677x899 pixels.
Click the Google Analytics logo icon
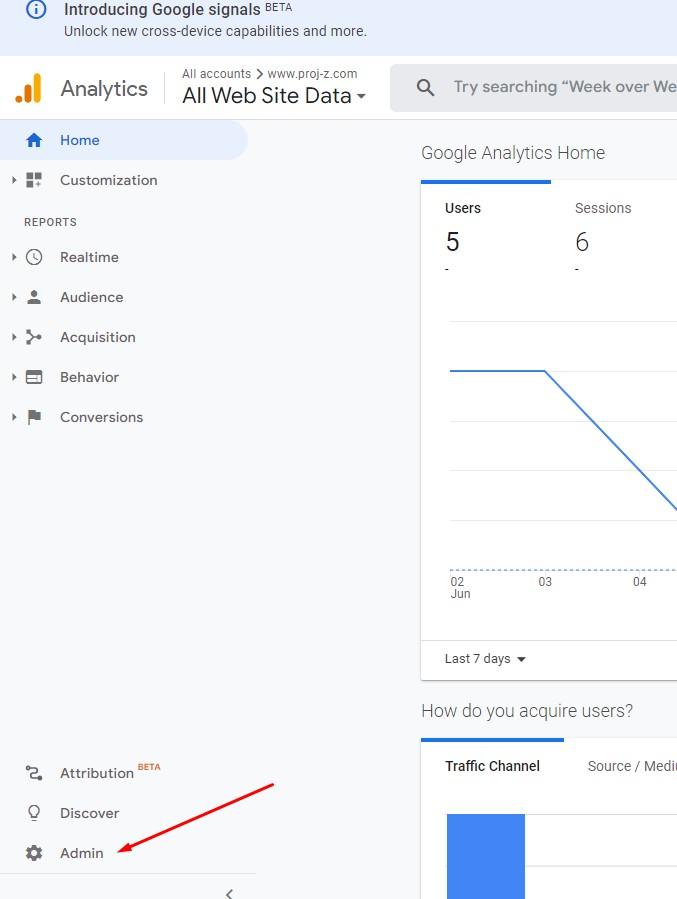tap(28, 89)
